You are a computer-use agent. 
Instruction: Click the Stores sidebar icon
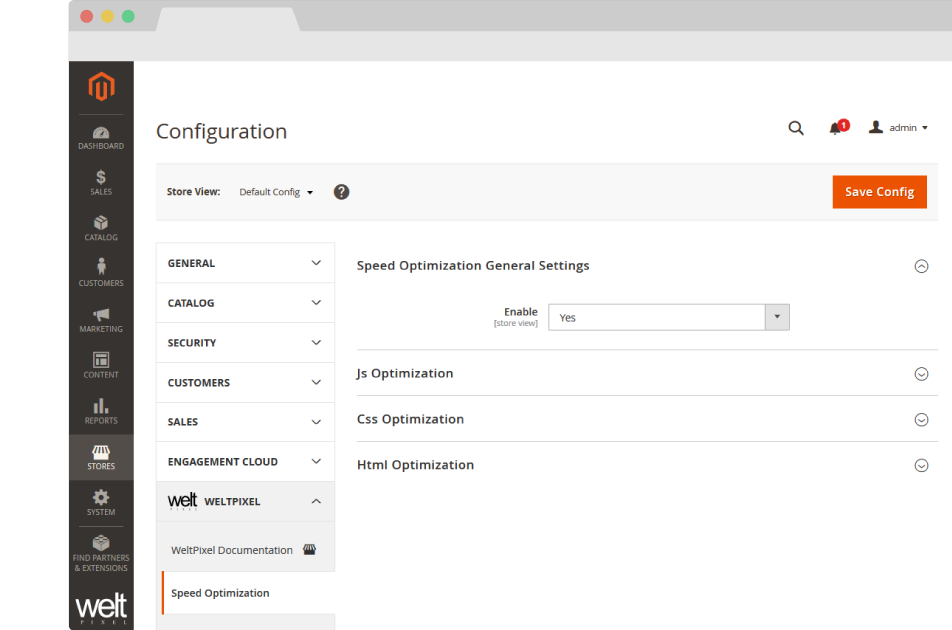click(x=100, y=457)
